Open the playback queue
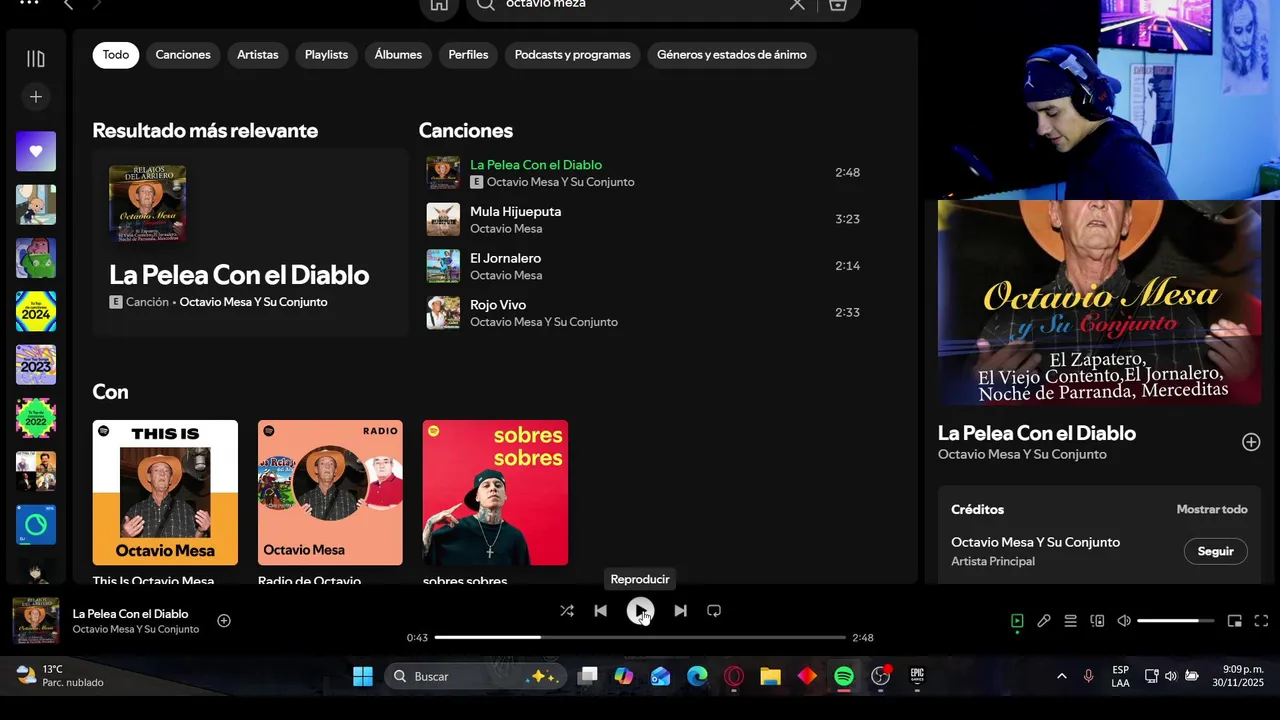 [x=1070, y=621]
